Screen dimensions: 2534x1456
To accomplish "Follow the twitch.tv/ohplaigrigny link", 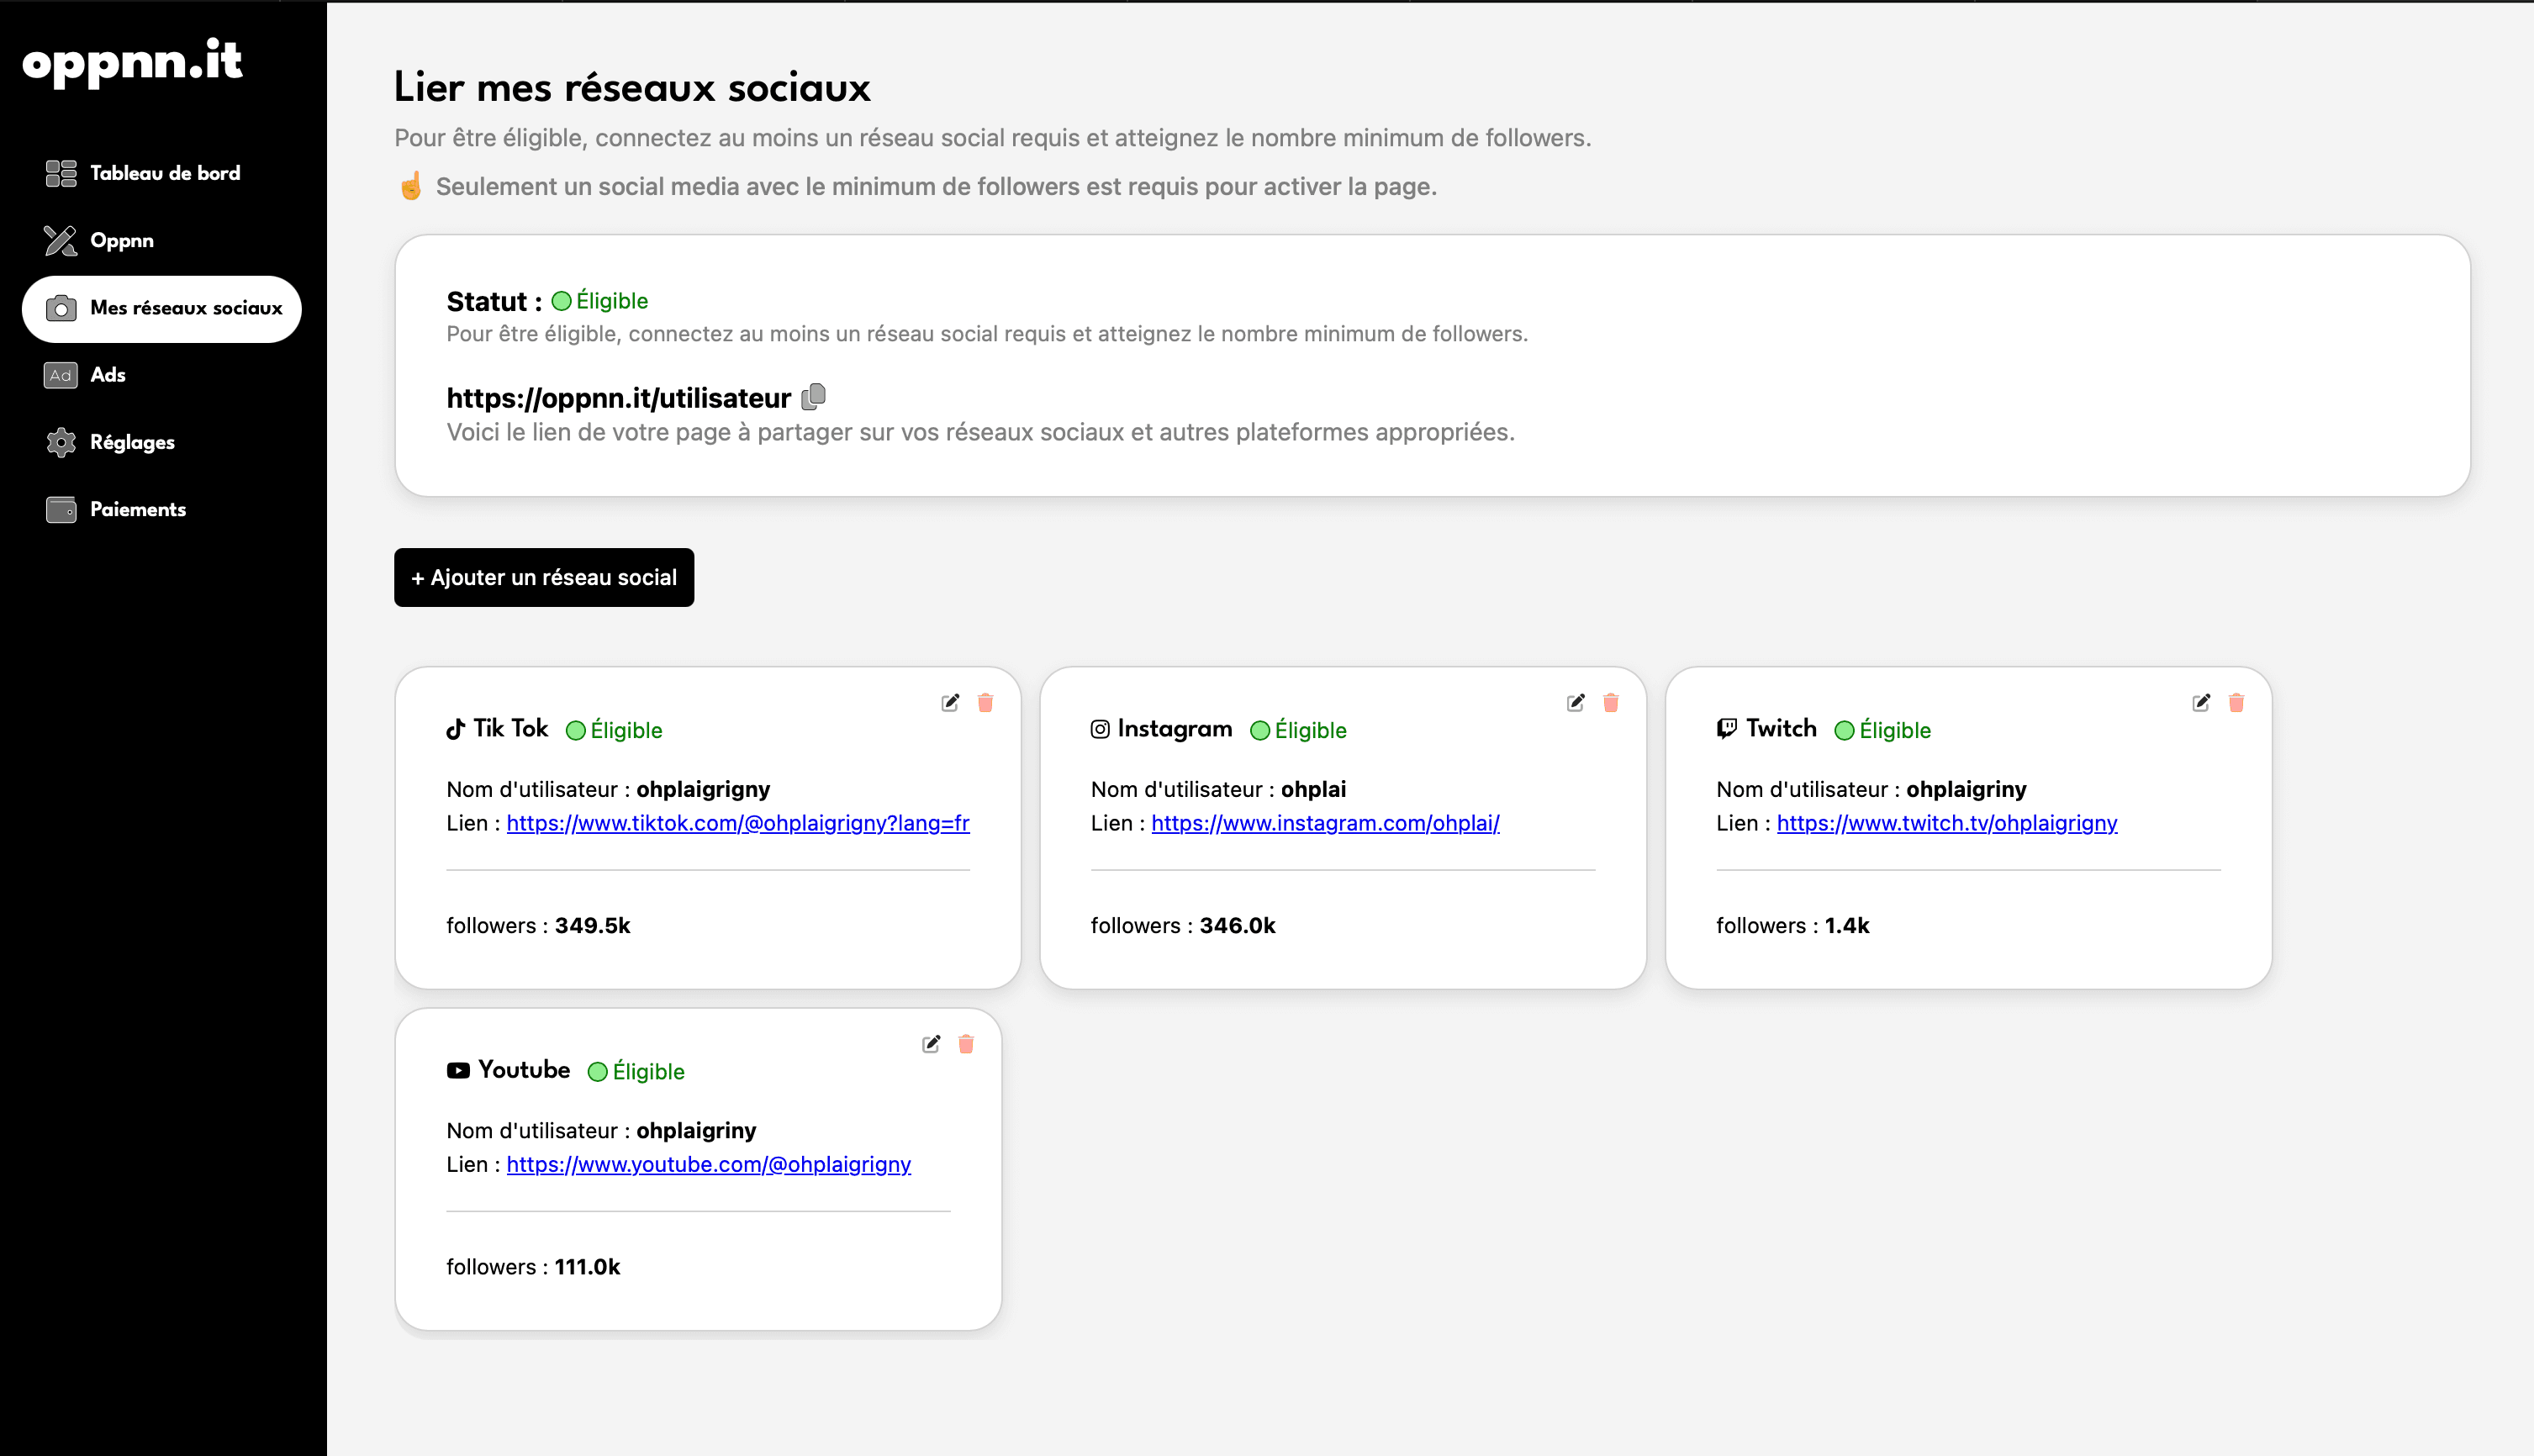I will click(x=1946, y=823).
